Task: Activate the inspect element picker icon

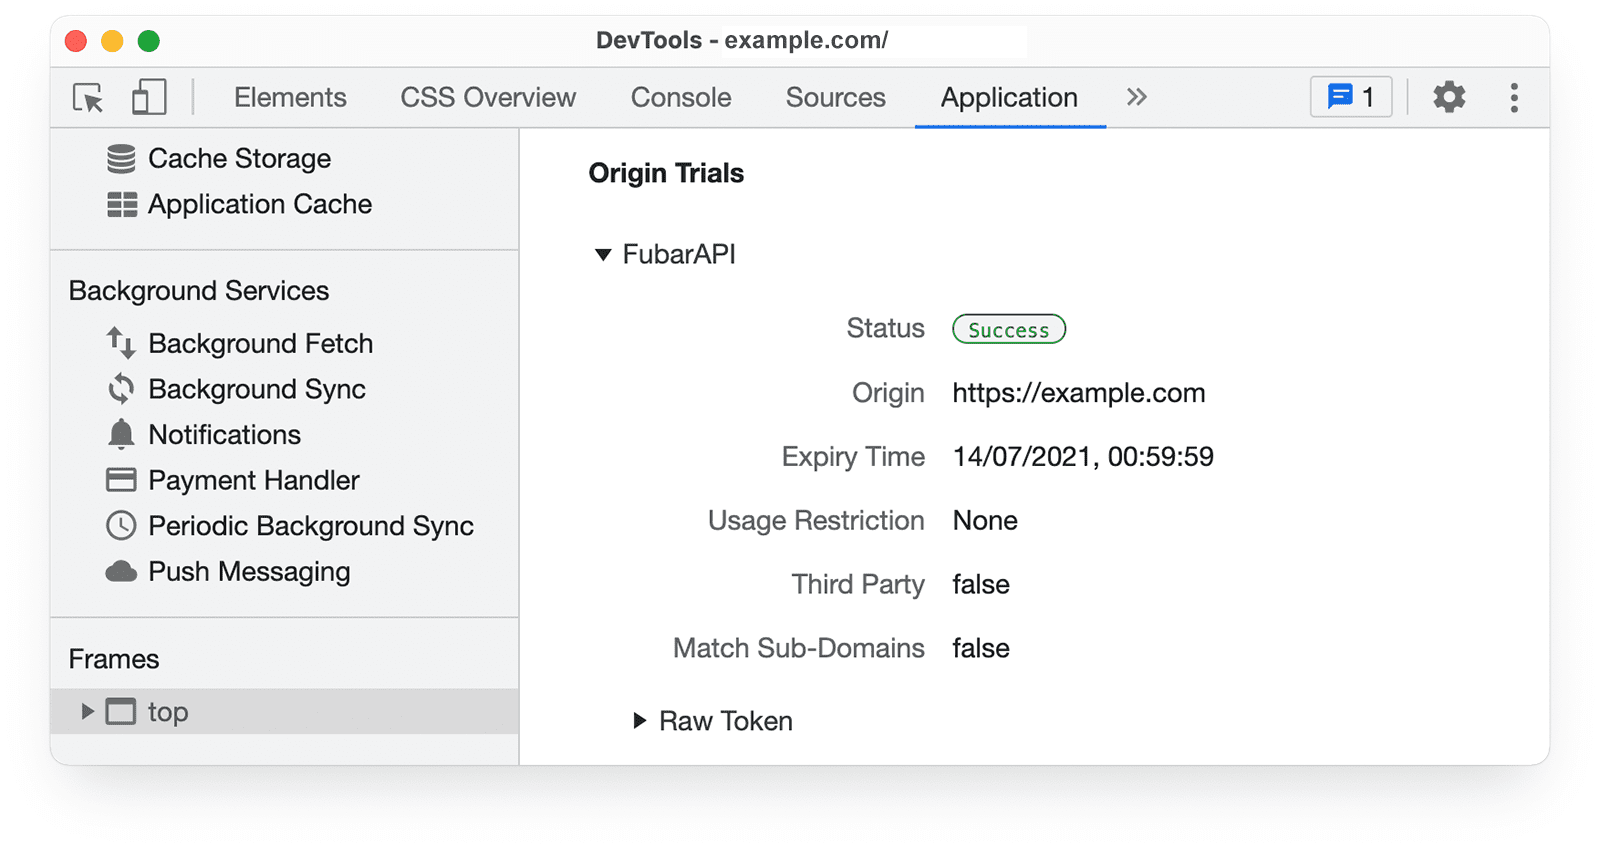Action: pos(88,98)
